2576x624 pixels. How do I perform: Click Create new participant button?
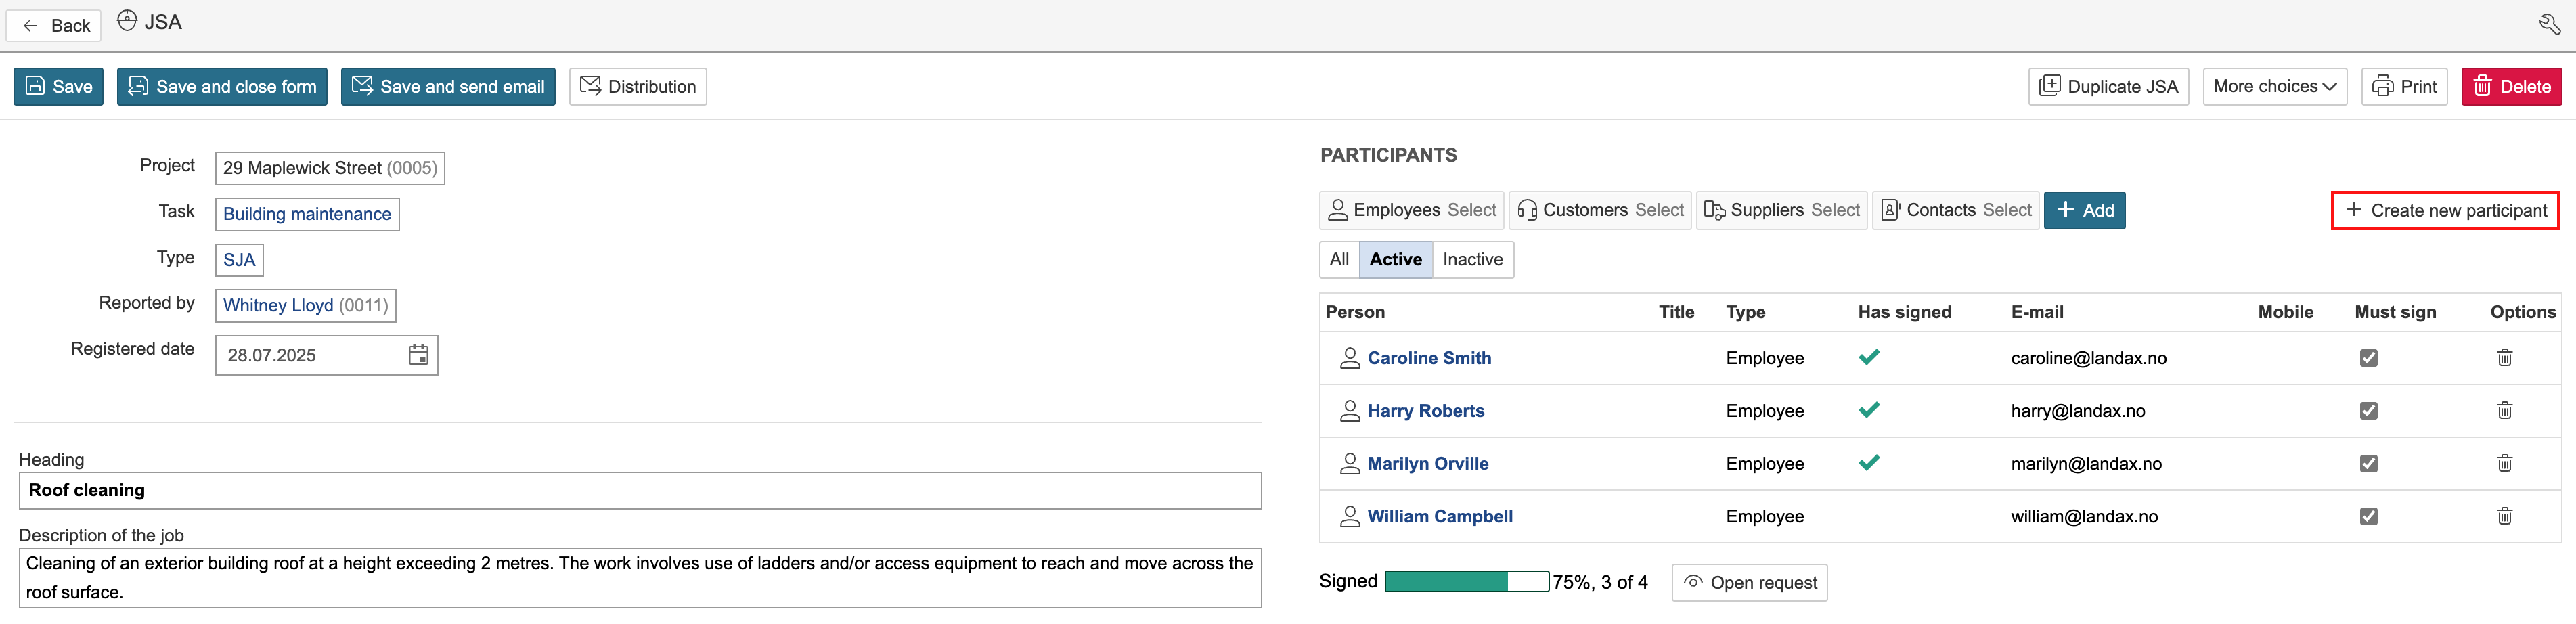[x=2444, y=211]
